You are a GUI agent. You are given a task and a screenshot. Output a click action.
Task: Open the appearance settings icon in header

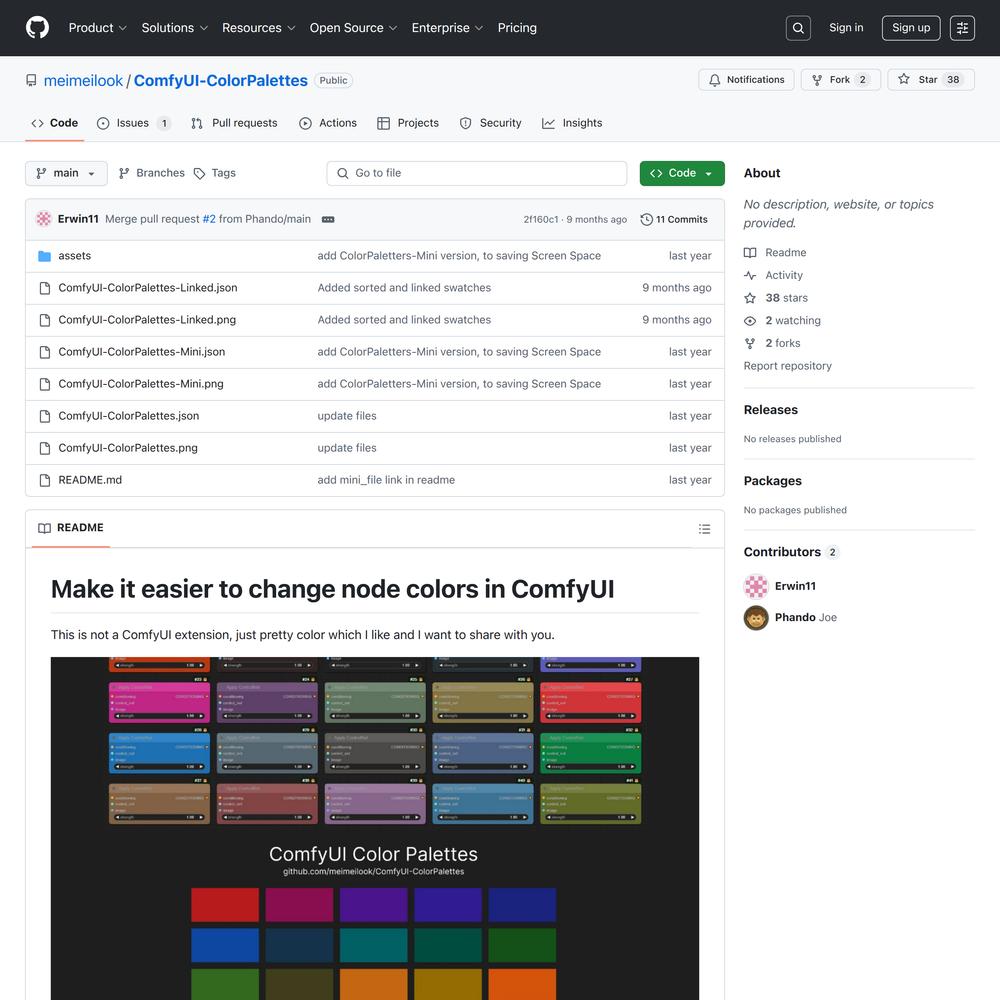[x=962, y=28]
